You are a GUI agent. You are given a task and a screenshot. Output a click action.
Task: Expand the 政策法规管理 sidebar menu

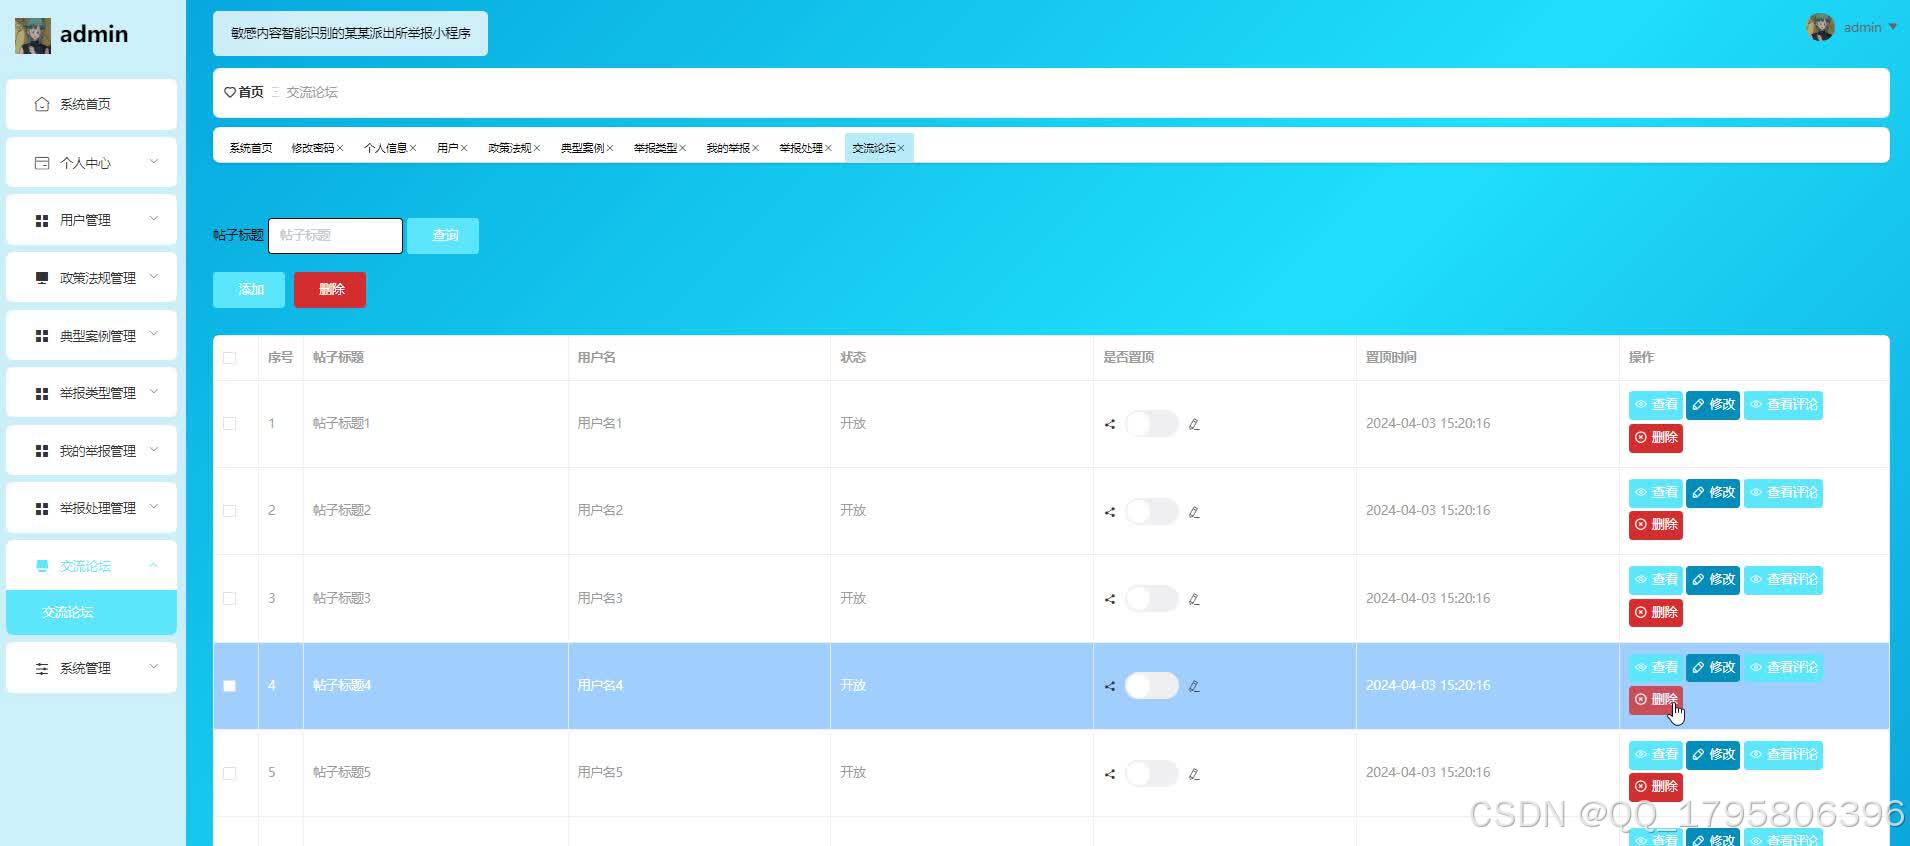pos(91,278)
